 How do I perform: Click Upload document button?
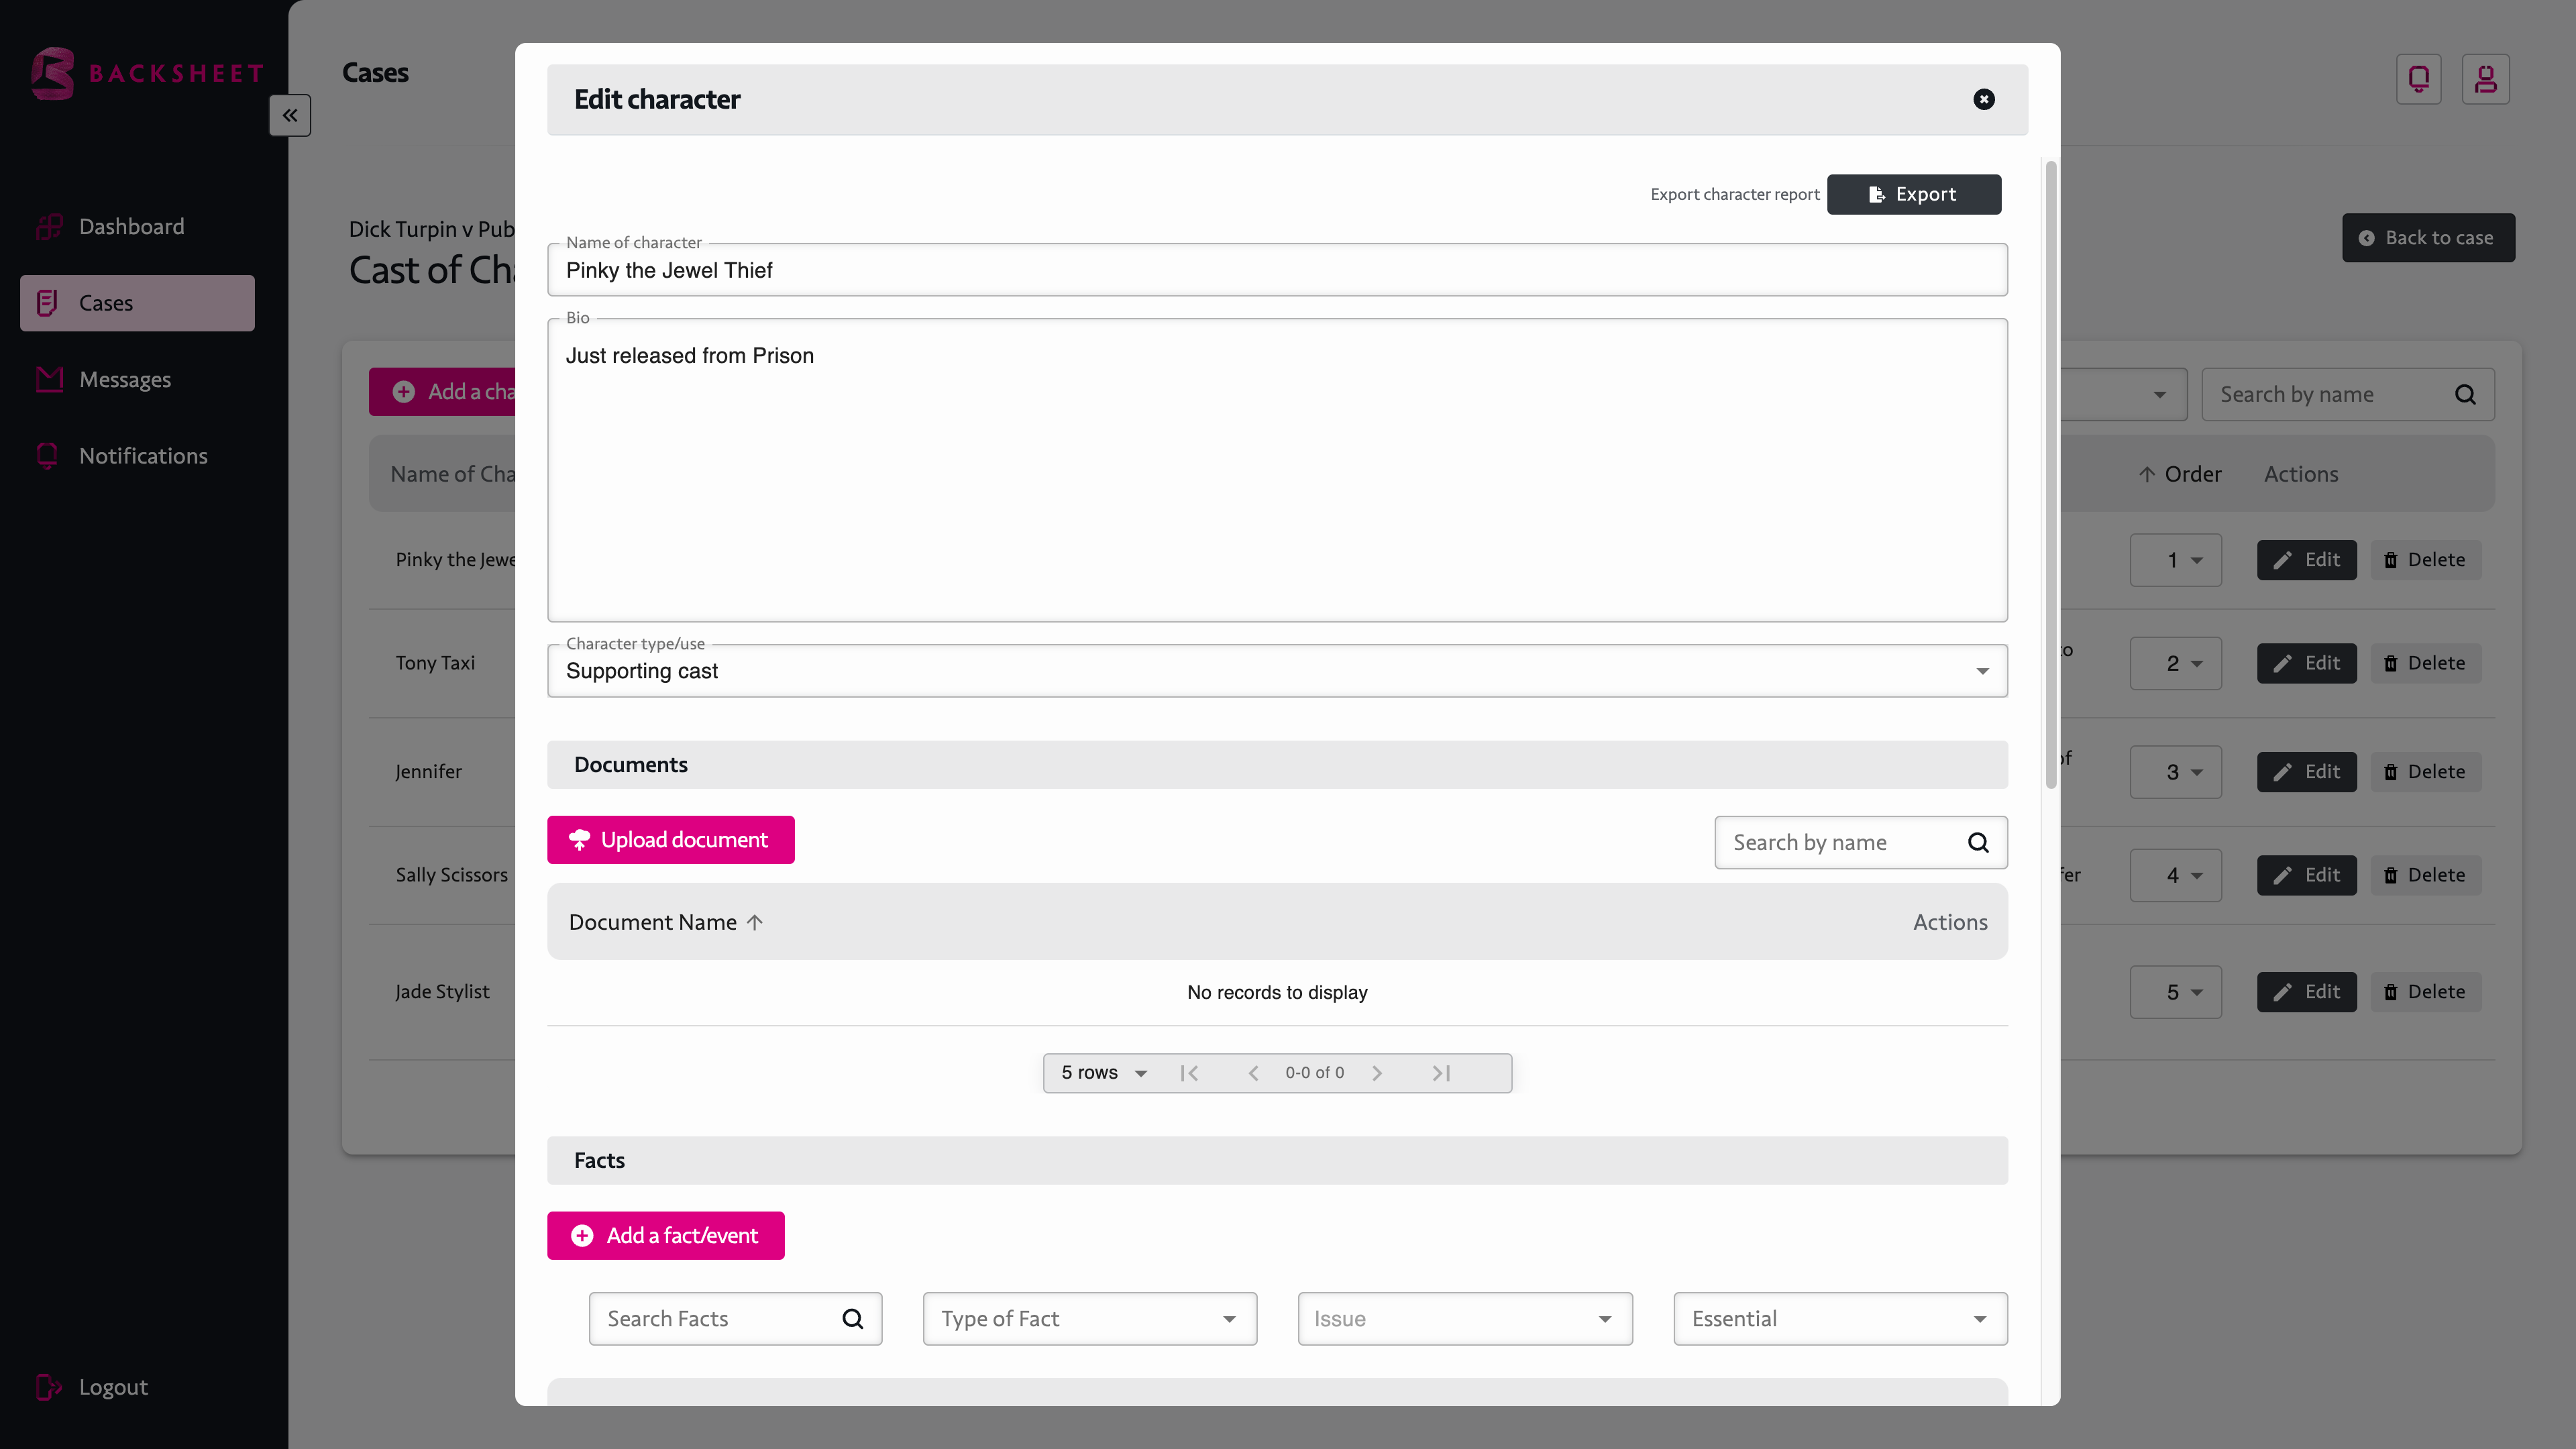(x=670, y=840)
